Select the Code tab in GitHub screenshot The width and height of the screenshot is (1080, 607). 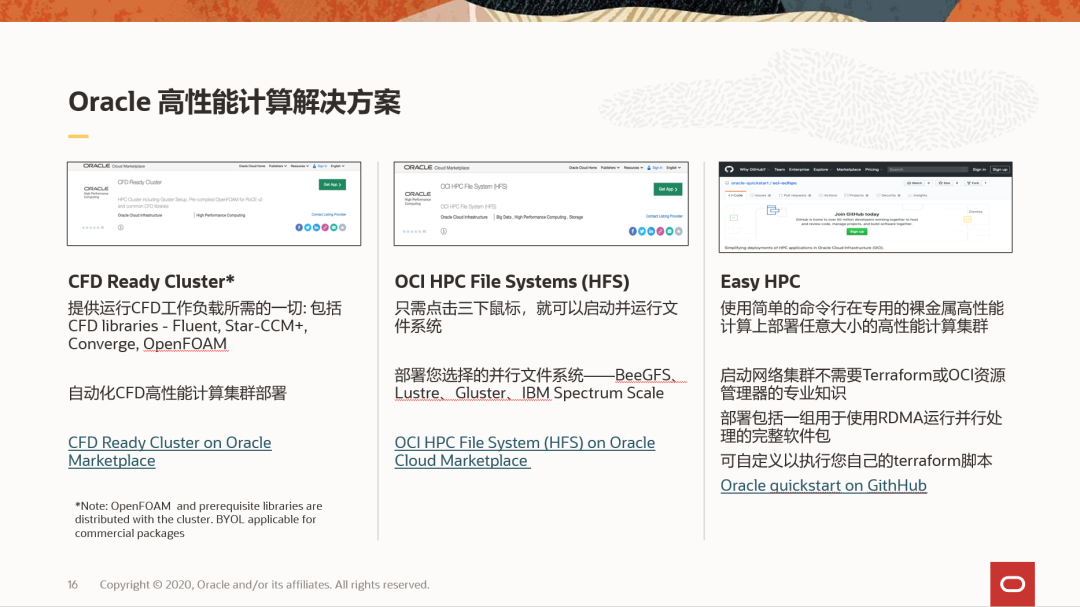pos(736,196)
